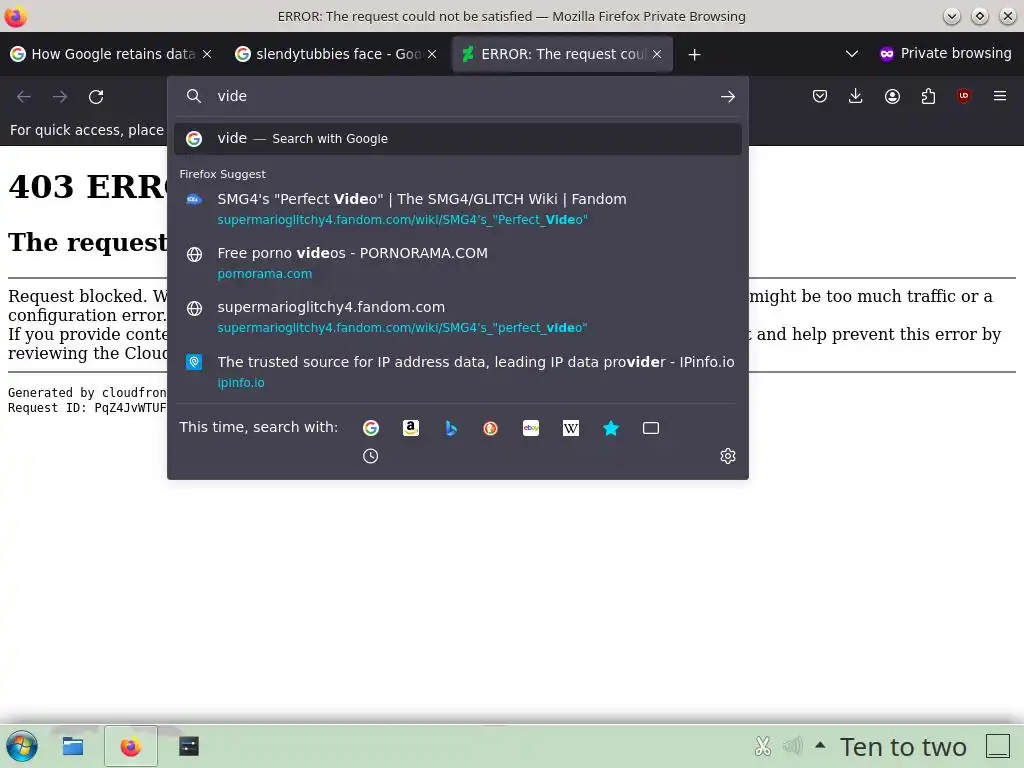
Task: Close the ERROR tab
Action: (x=657, y=54)
